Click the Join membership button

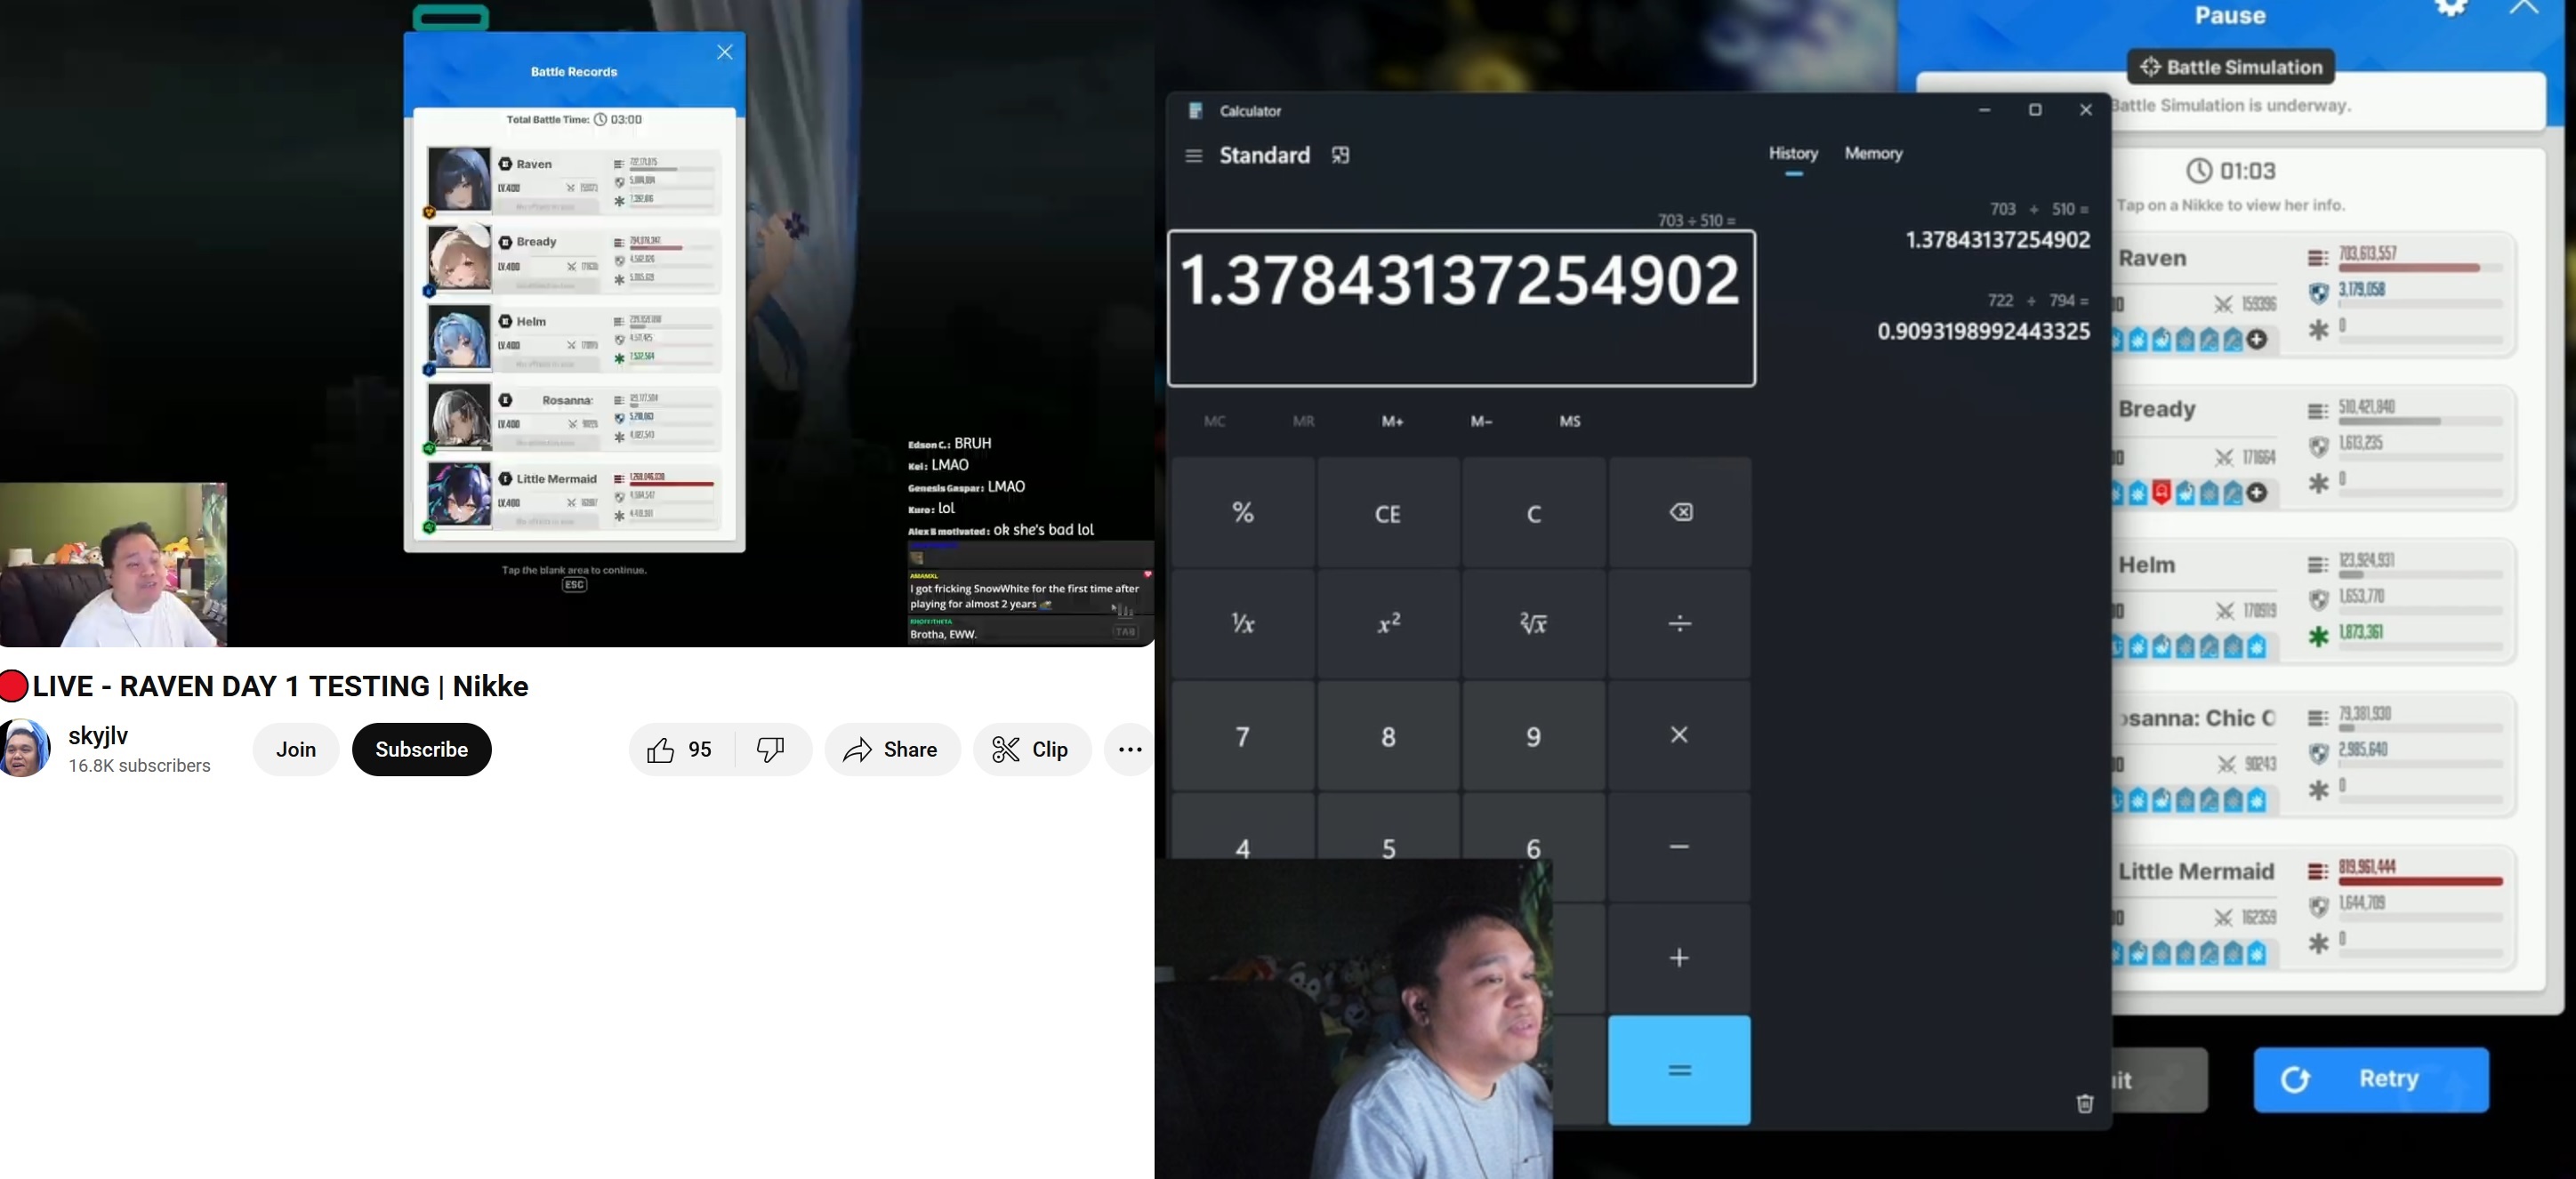click(295, 749)
